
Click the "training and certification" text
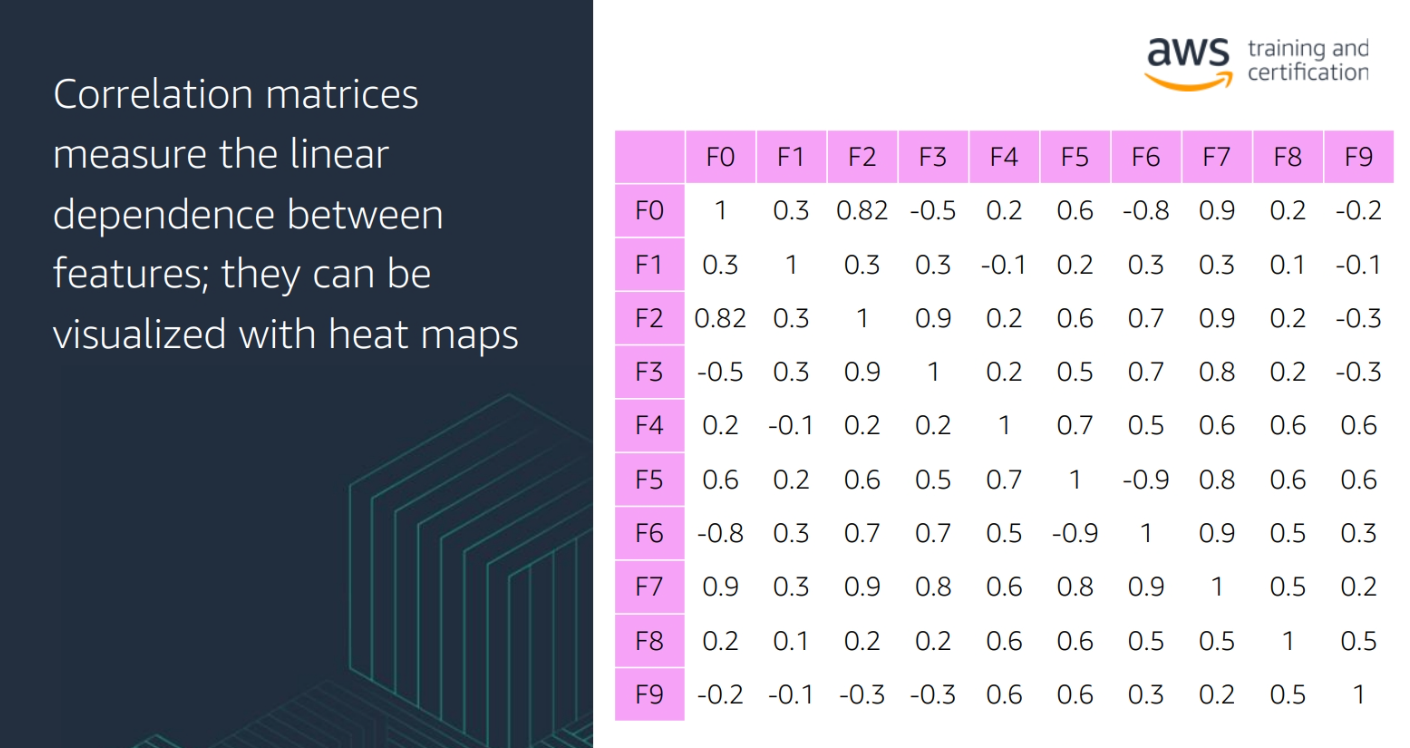1307,61
